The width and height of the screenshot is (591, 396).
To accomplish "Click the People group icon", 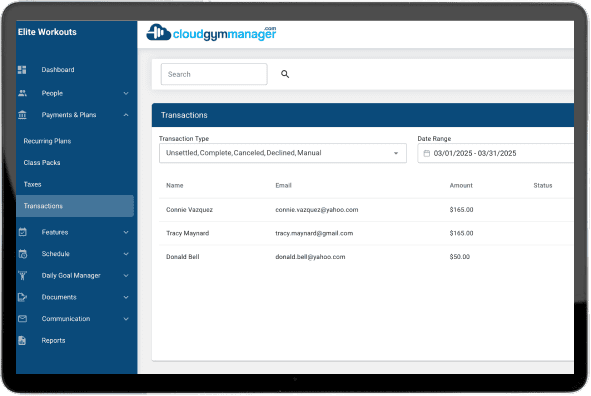I will (22, 93).
